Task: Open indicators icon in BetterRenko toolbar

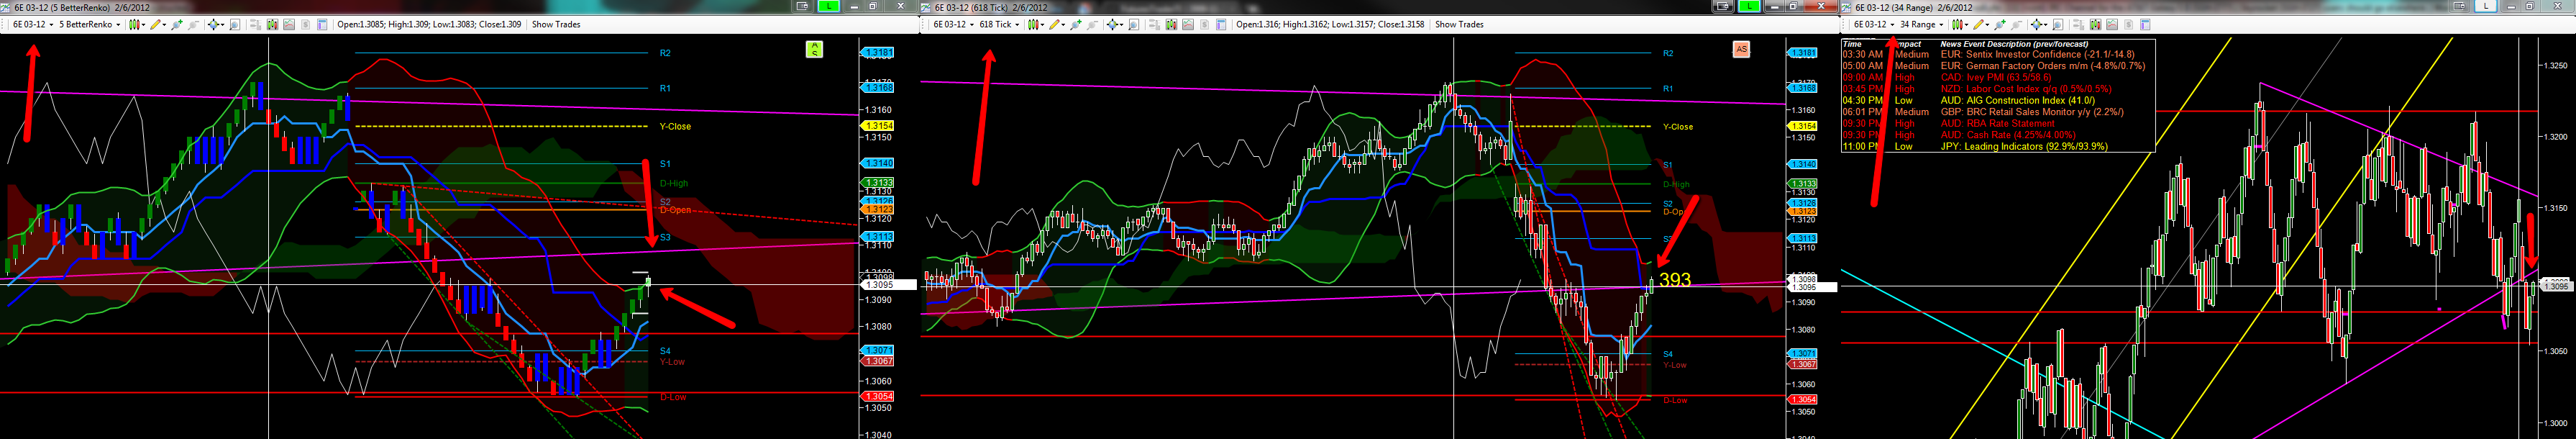Action: tap(289, 24)
